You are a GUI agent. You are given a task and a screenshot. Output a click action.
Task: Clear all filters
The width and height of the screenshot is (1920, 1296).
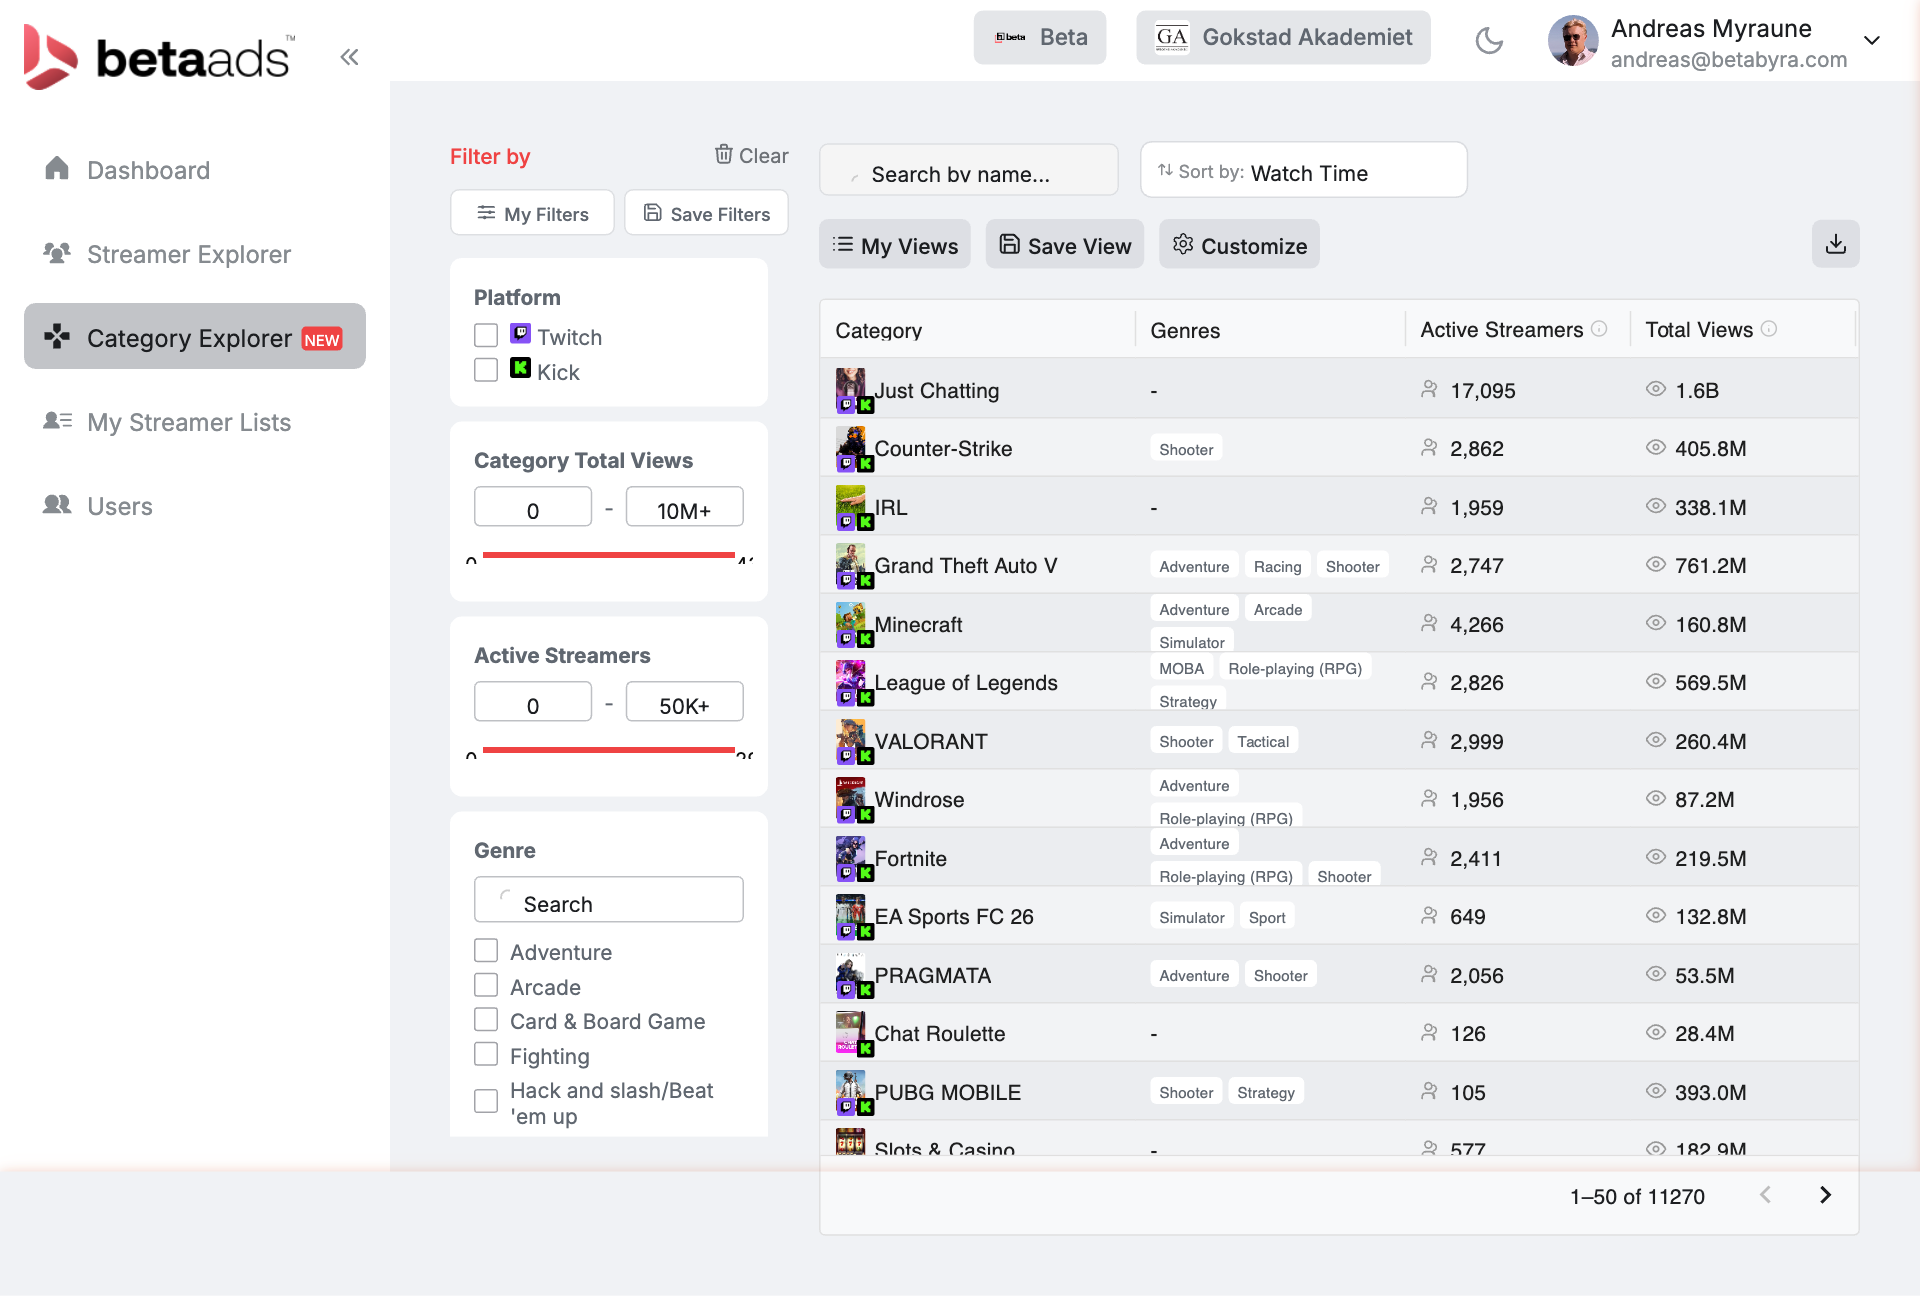751,155
